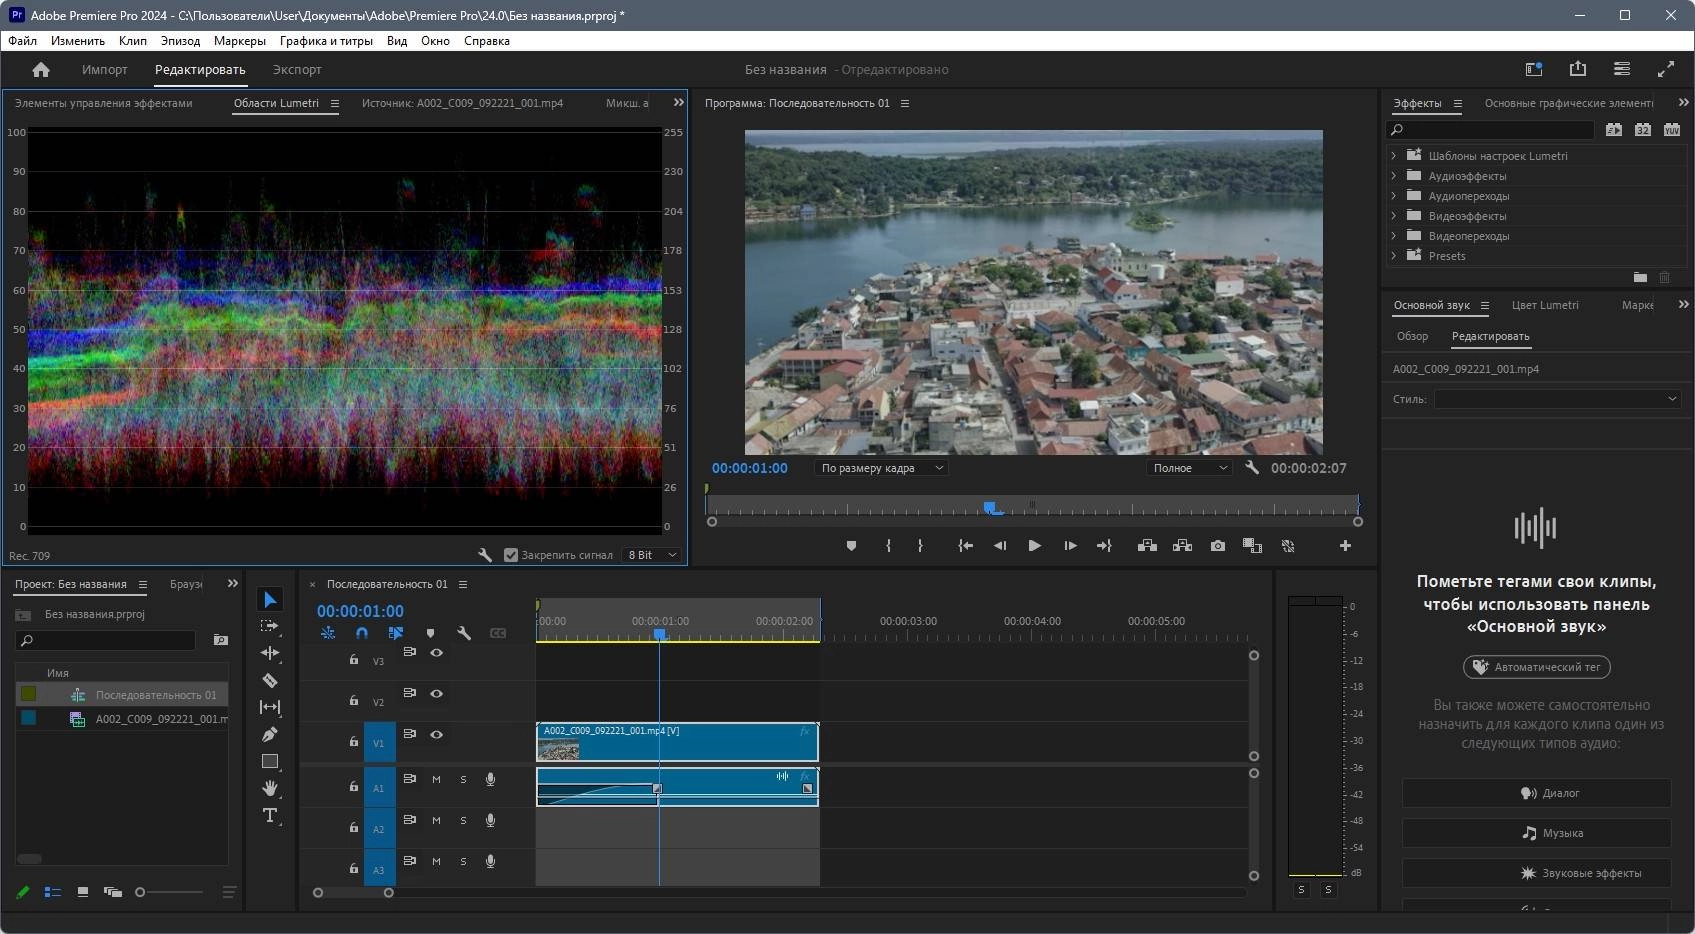The image size is (1695, 934).
Task: Toggle the Clamp Signal checkbox
Action: [511, 555]
